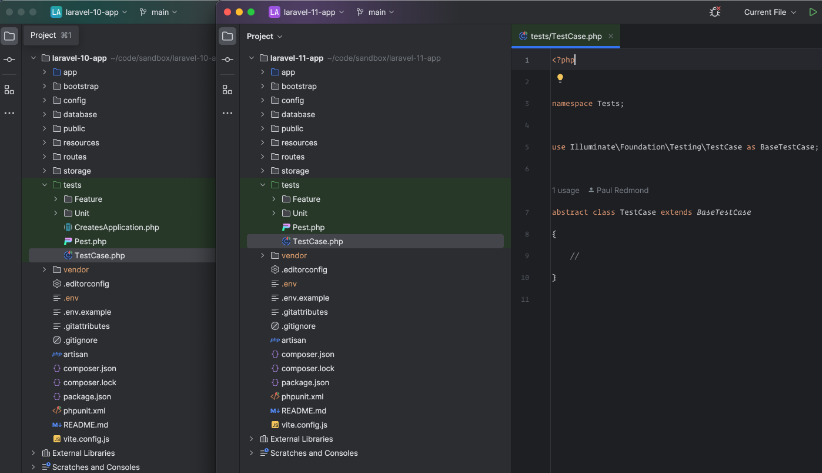The width and height of the screenshot is (822, 473).
Task: Click TestCase.php class icon in laravel-11-app tree
Action: tap(286, 241)
